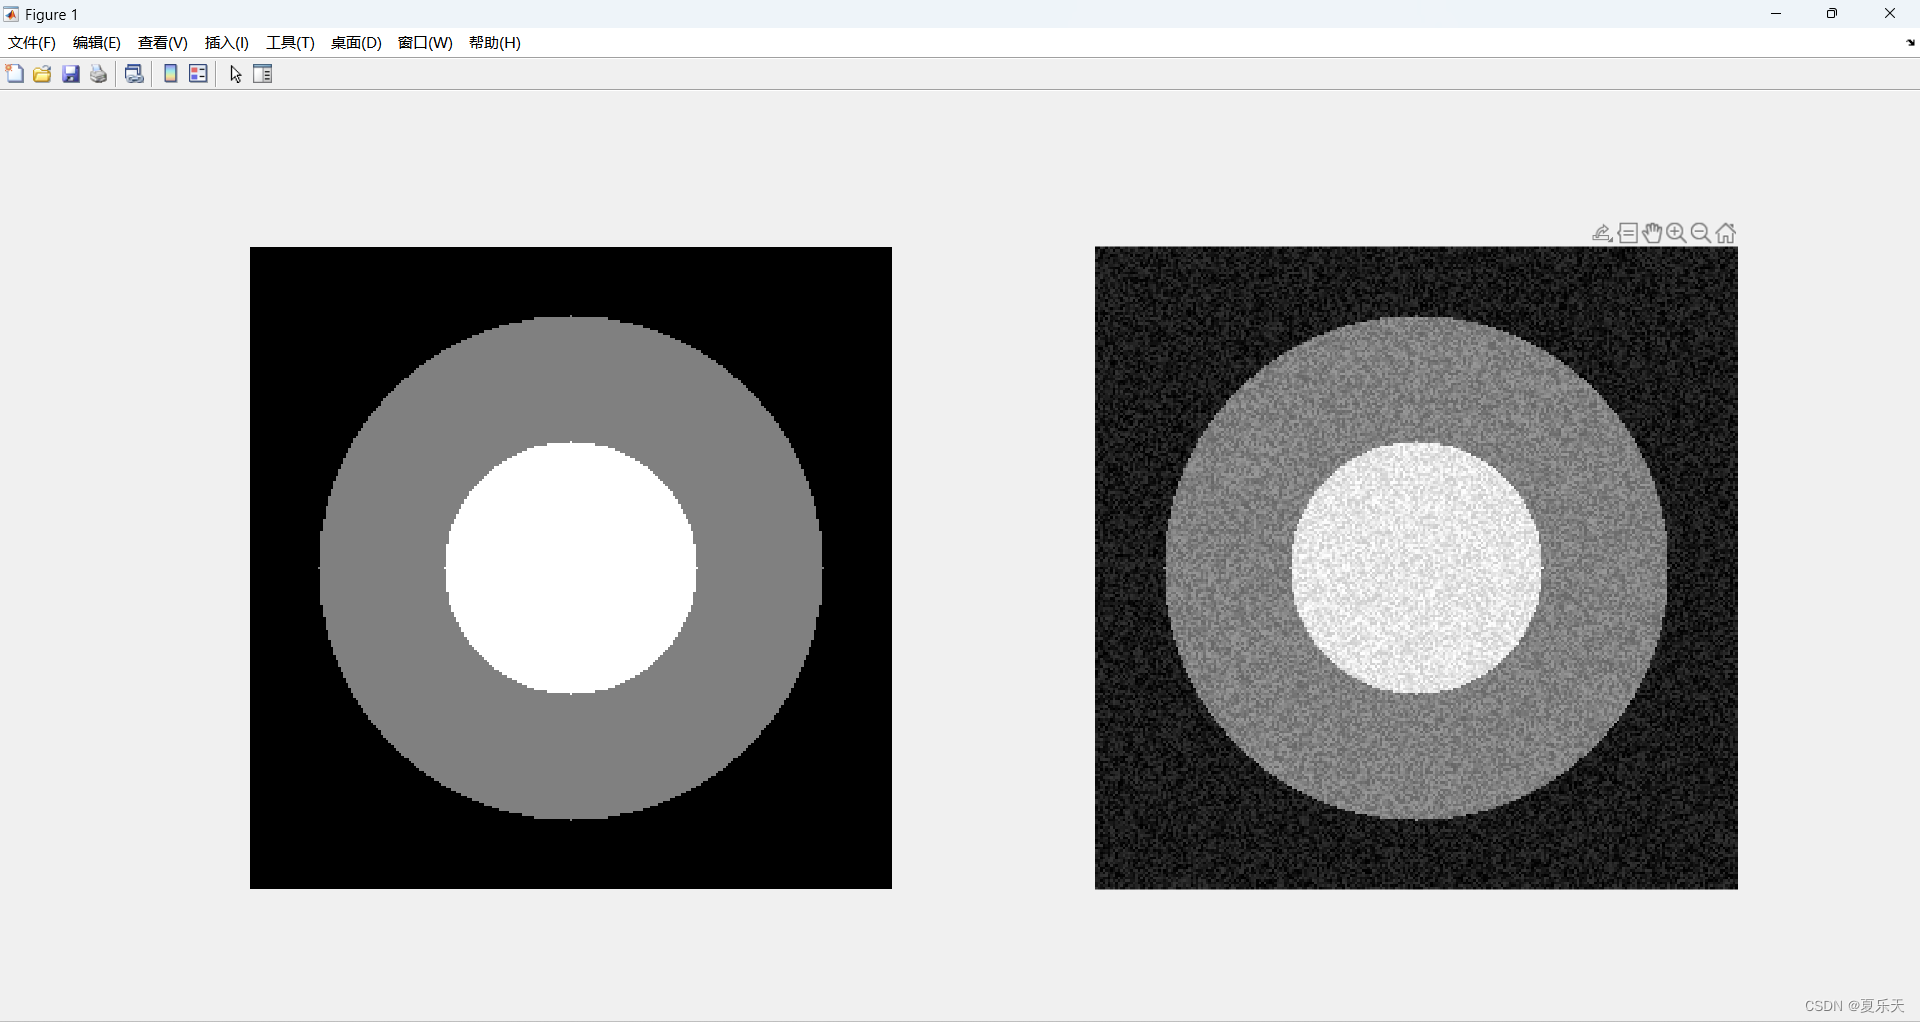The width and height of the screenshot is (1920, 1022).
Task: Open the export options dropdown arrow
Action: 1609,239
